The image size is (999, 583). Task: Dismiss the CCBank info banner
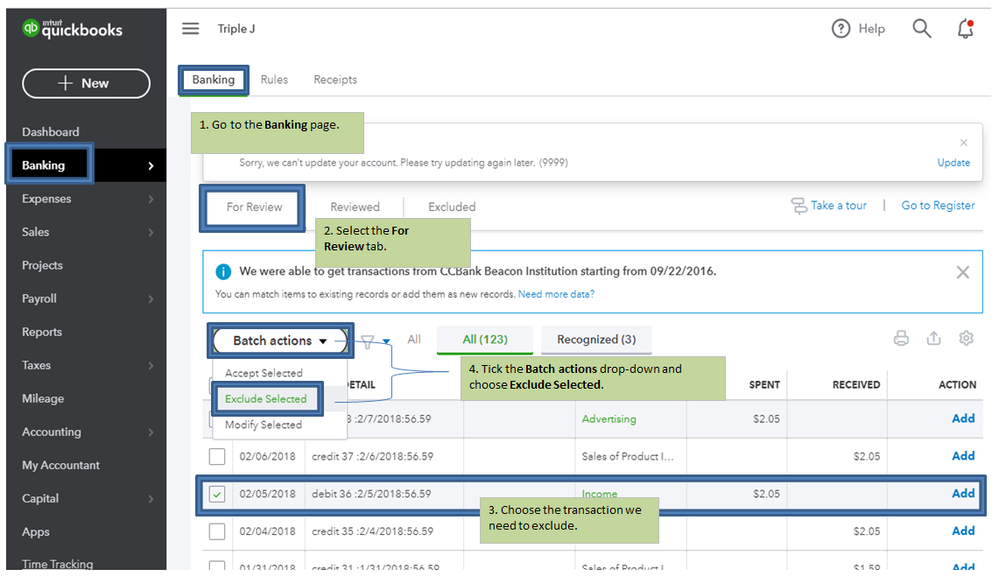coord(962,272)
